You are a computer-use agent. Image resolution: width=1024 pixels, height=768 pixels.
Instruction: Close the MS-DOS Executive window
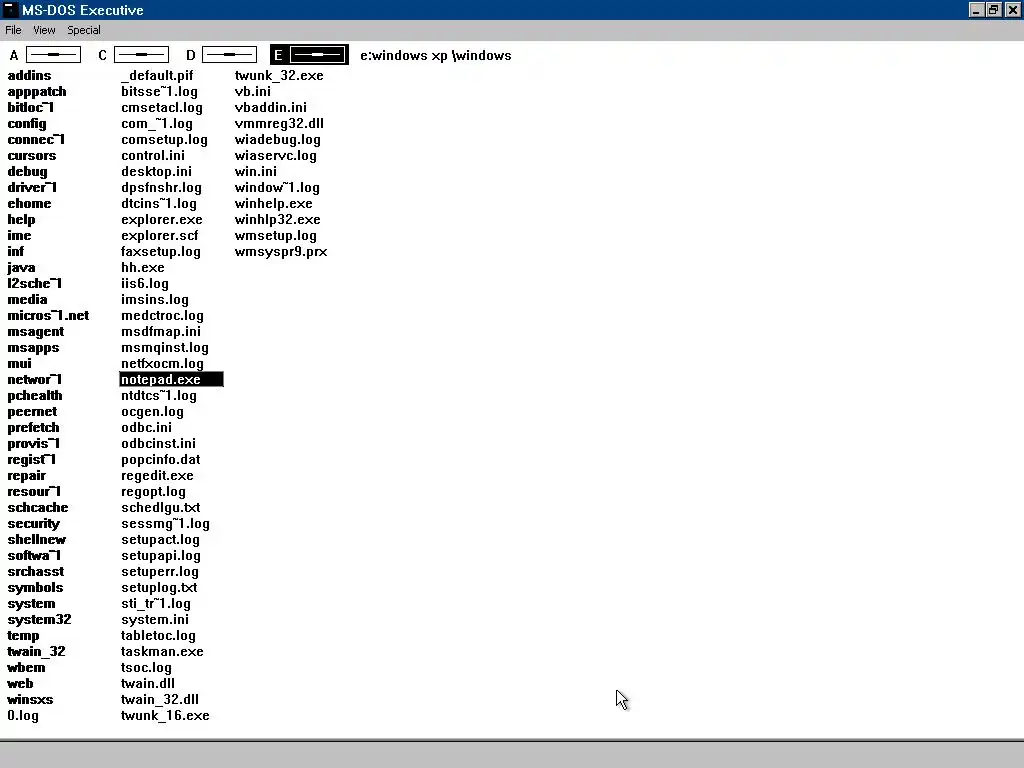click(1012, 10)
